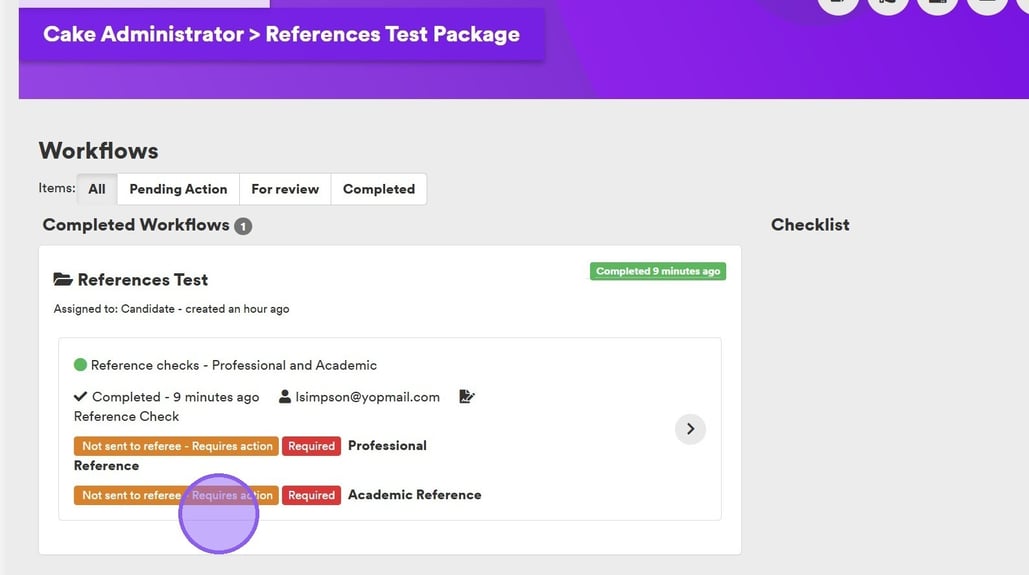This screenshot has height=575, width=1029.
Task: Click the leftmost circular icon in the purple header
Action: click(838, 4)
